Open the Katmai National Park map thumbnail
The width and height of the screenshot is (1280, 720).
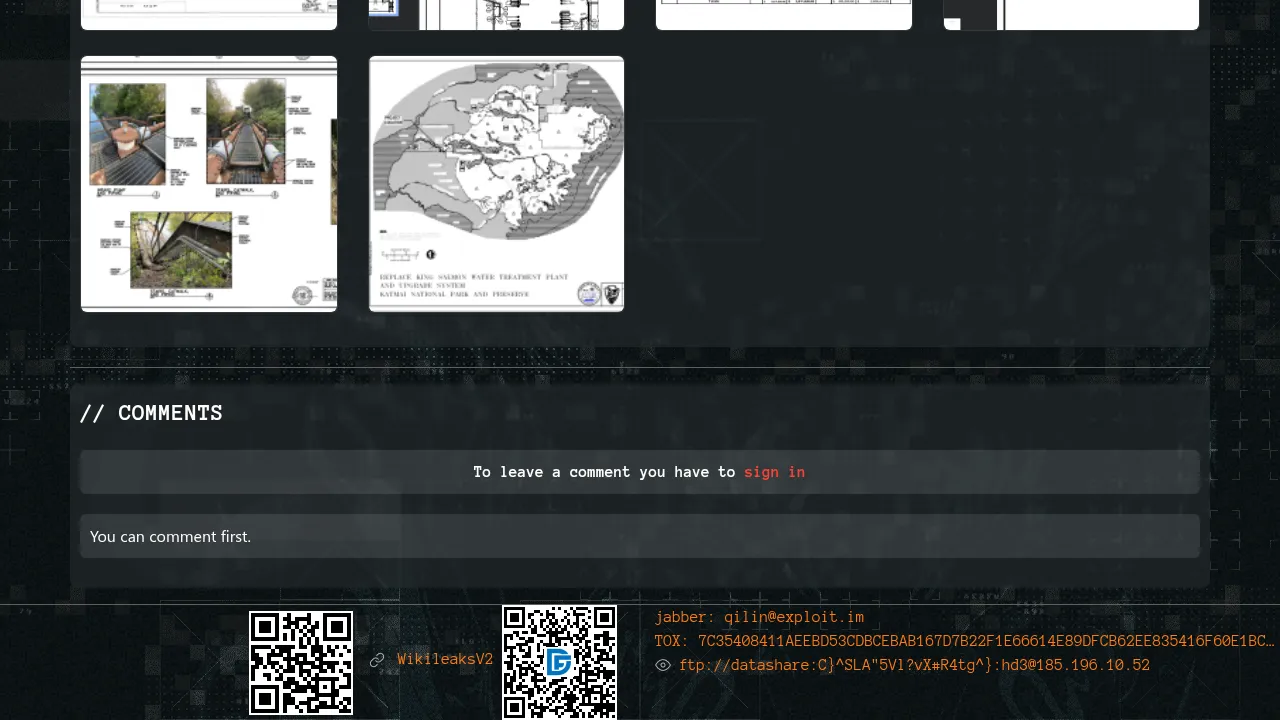[497, 184]
